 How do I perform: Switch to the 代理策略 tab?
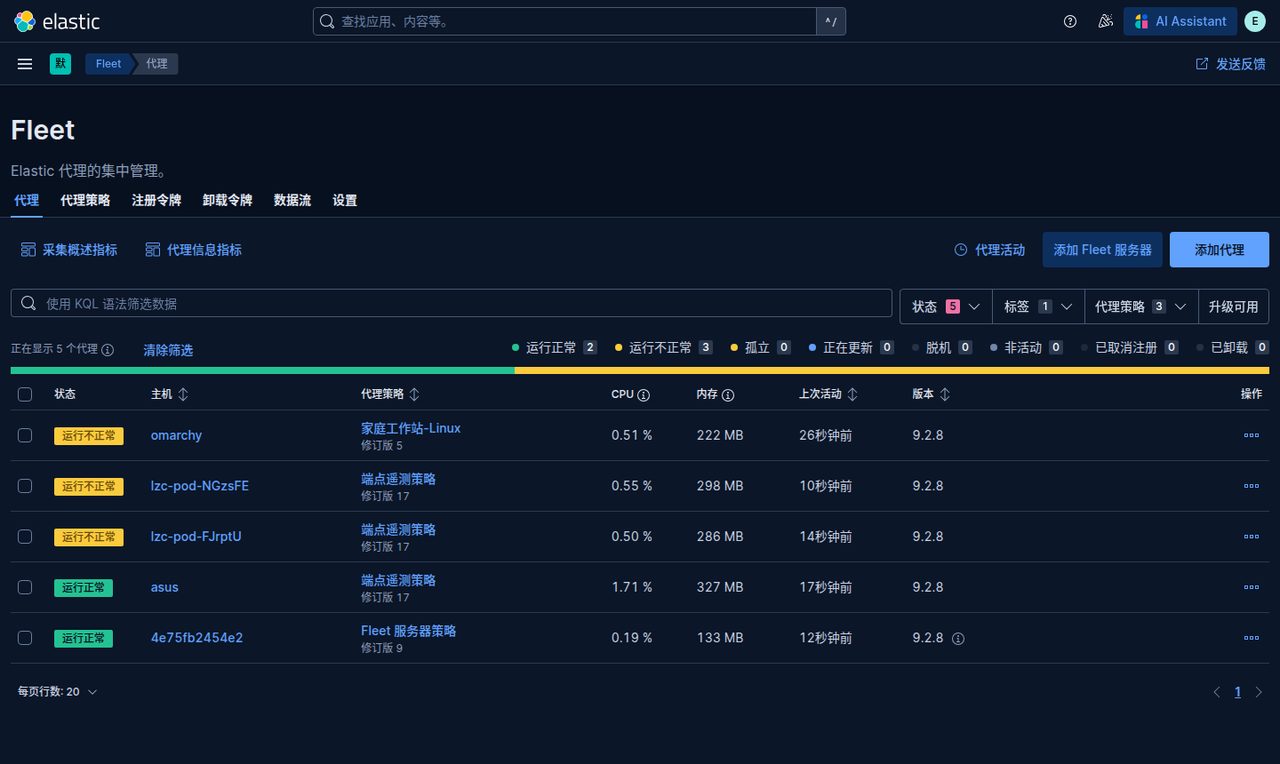pyautogui.click(x=85, y=200)
